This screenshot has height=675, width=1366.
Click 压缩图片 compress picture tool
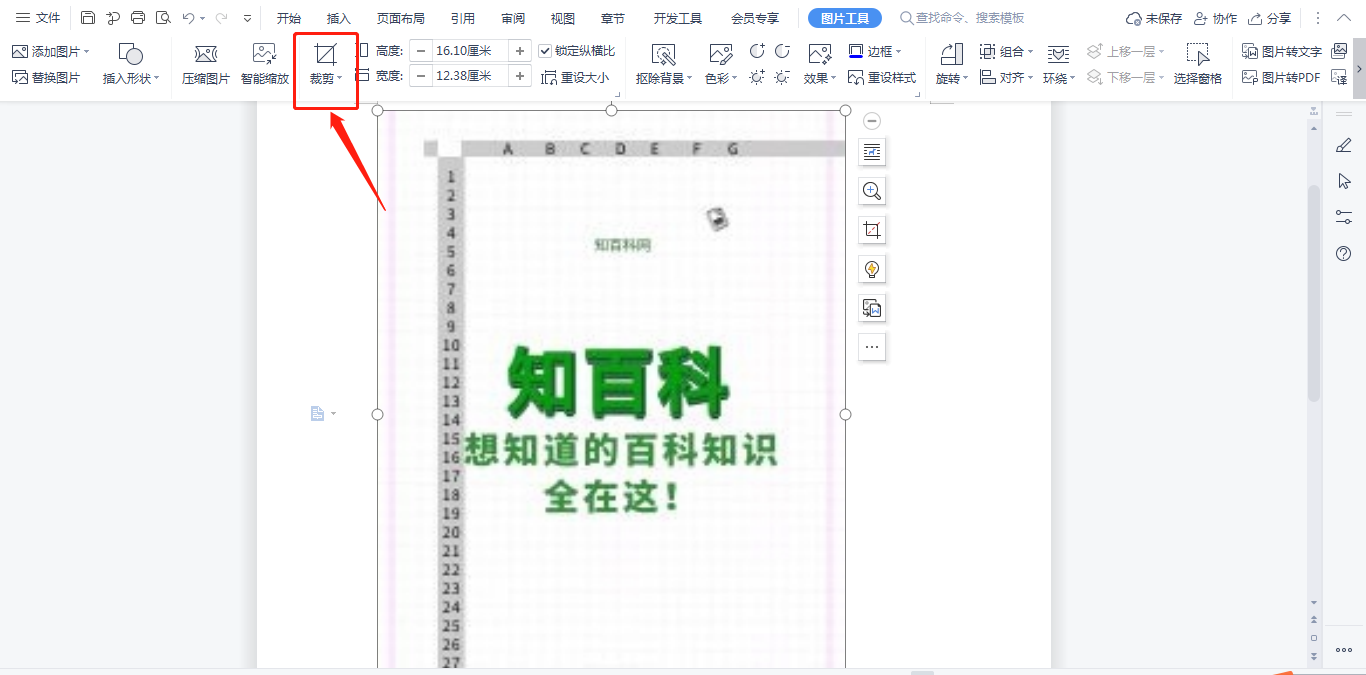click(x=206, y=64)
